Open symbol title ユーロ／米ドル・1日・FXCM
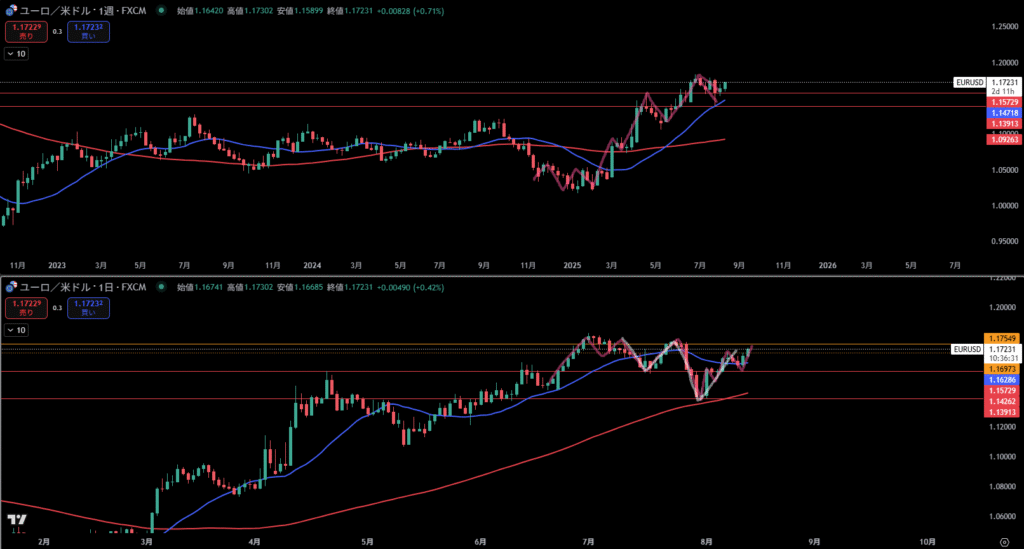The image size is (1024, 549). tap(83, 287)
